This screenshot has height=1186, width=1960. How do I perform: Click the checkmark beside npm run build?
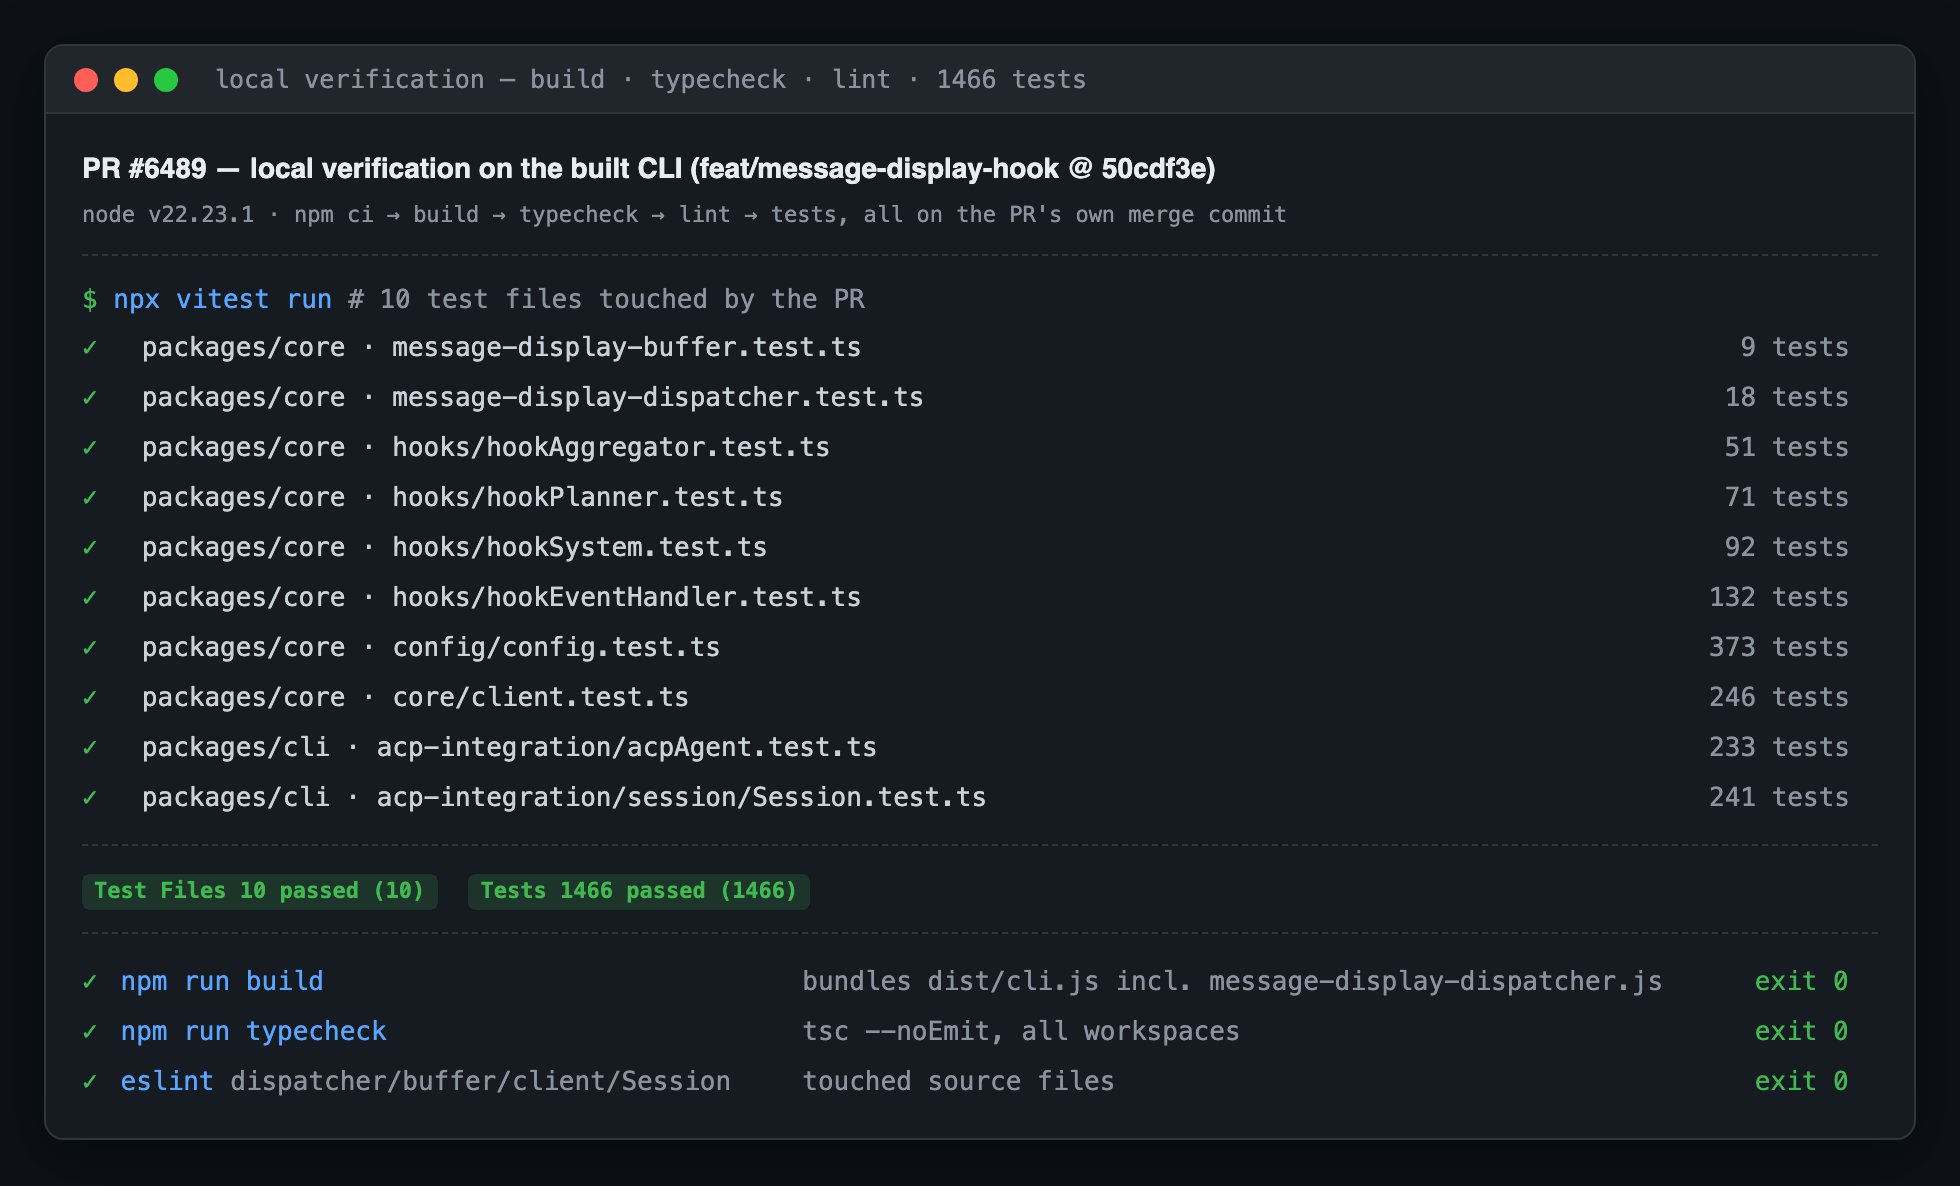(x=90, y=981)
